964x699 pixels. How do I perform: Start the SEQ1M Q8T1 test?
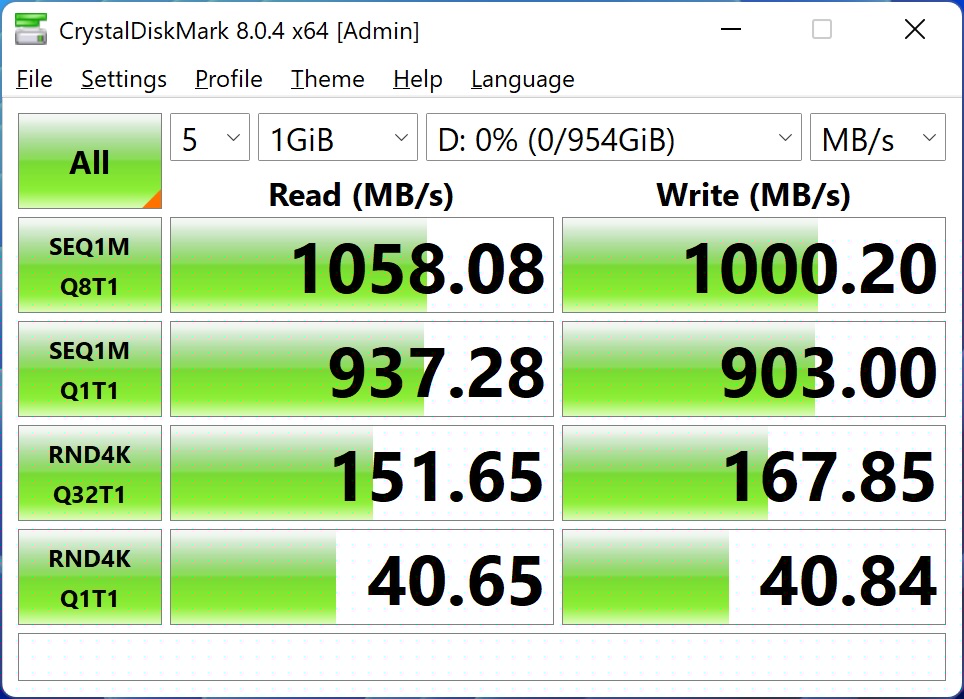[90, 265]
